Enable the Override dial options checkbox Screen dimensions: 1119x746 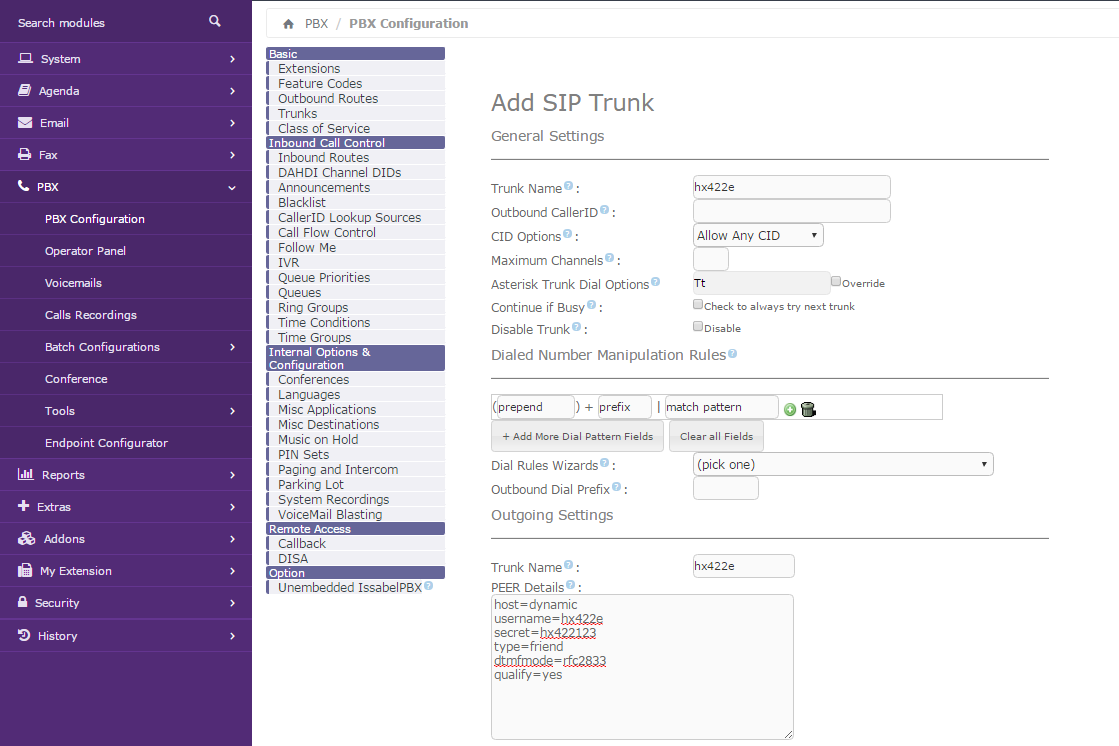click(x=836, y=282)
